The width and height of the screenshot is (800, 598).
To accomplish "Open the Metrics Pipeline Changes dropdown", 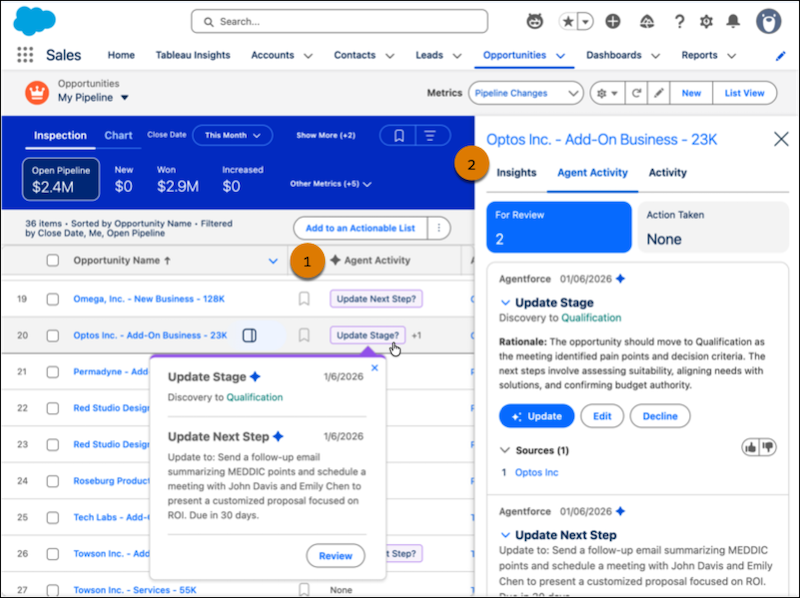I will click(x=526, y=93).
